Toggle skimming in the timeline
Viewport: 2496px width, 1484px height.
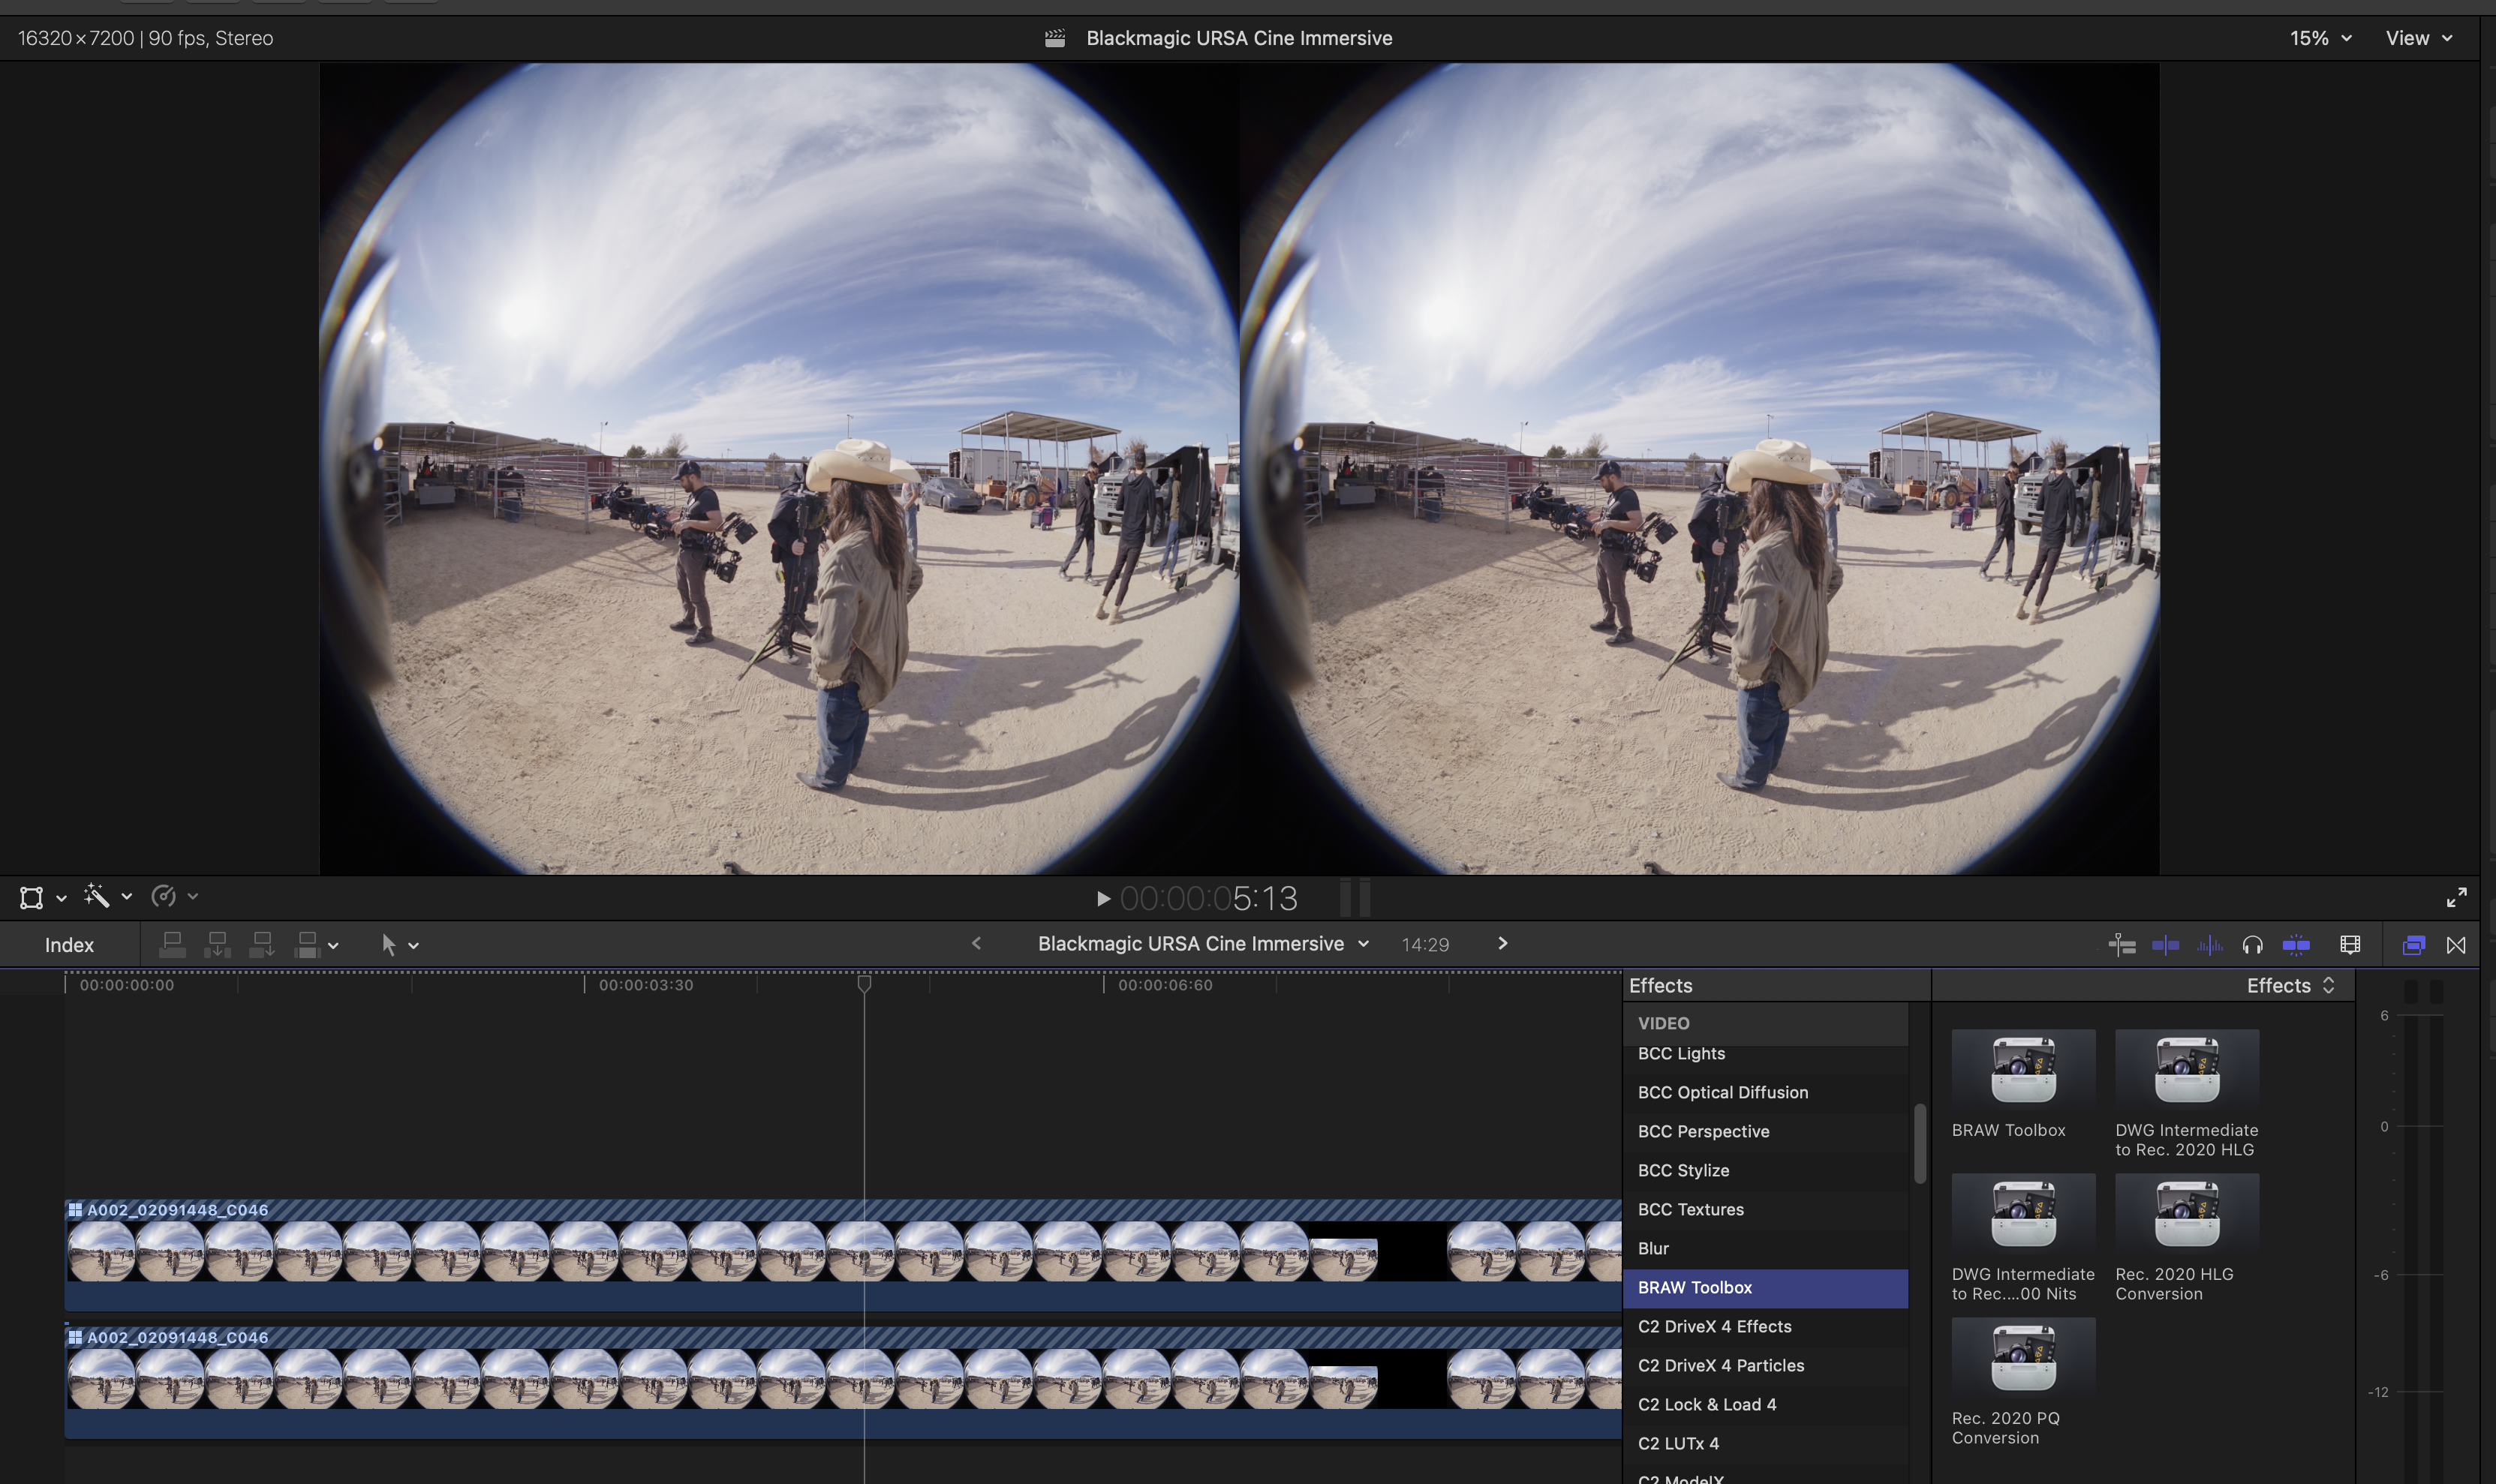pyautogui.click(x=2165, y=944)
